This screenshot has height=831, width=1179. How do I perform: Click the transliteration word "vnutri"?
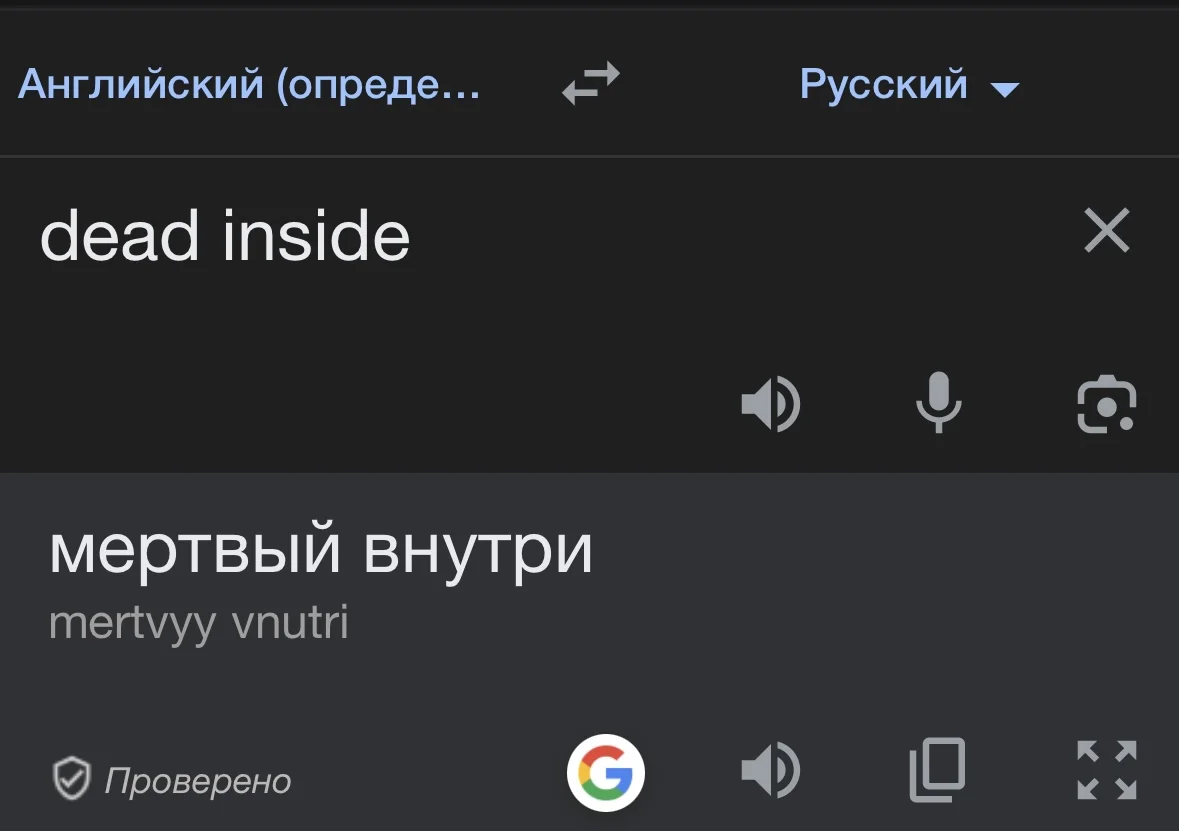click(x=290, y=623)
